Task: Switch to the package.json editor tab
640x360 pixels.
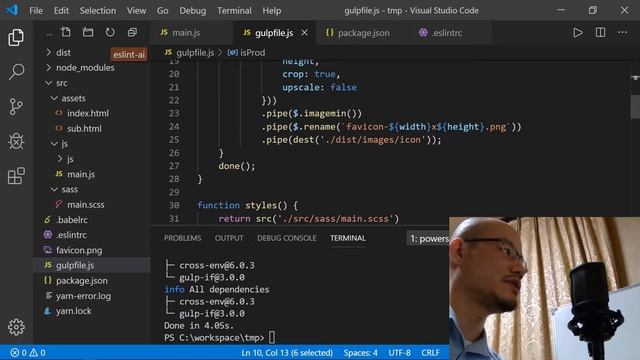Action: click(x=363, y=33)
